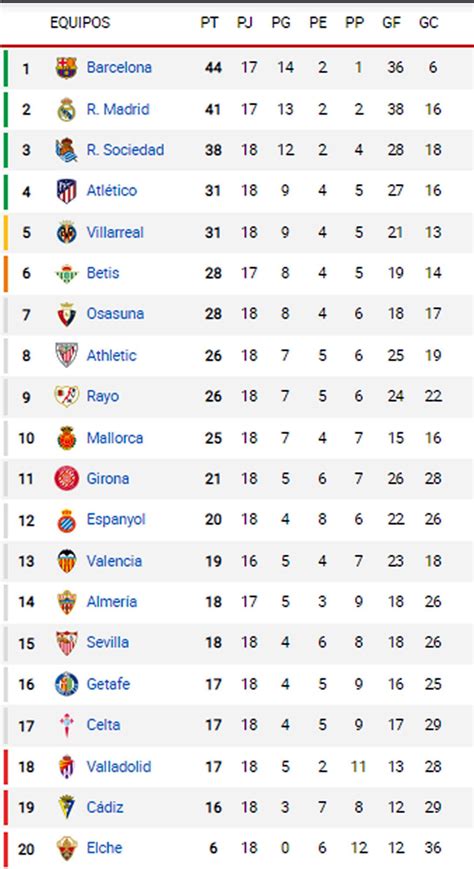The image size is (474, 869).
Task: Click the Atlético club crest
Action: (67, 191)
